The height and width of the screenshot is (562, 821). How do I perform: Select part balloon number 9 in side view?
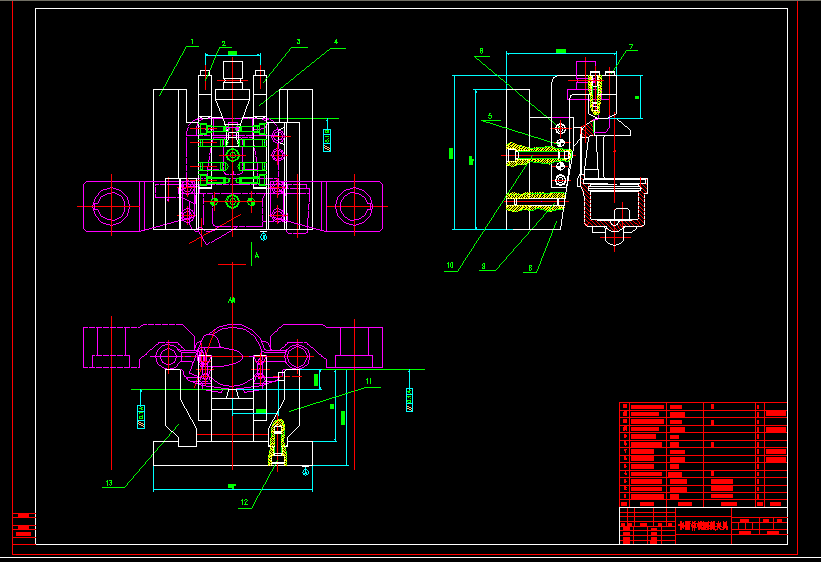pyautogui.click(x=483, y=267)
